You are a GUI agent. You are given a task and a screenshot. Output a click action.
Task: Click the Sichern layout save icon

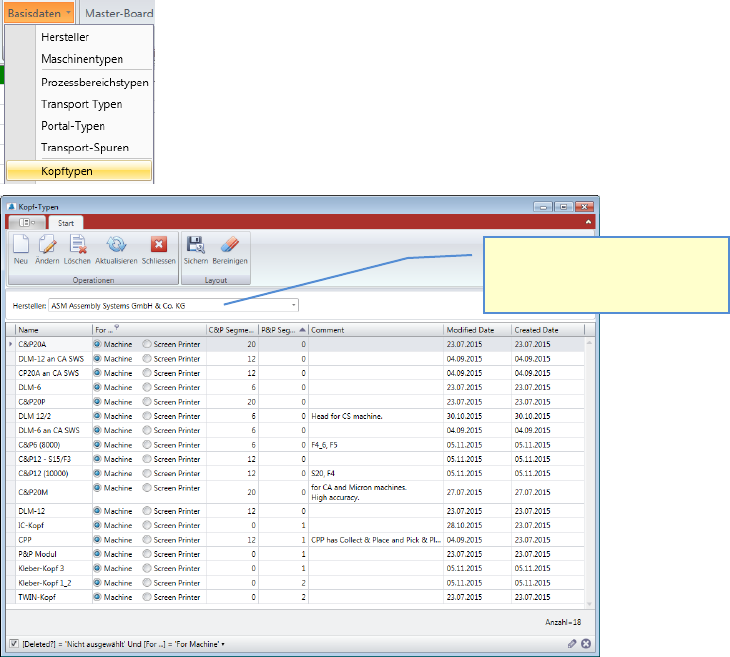(196, 244)
